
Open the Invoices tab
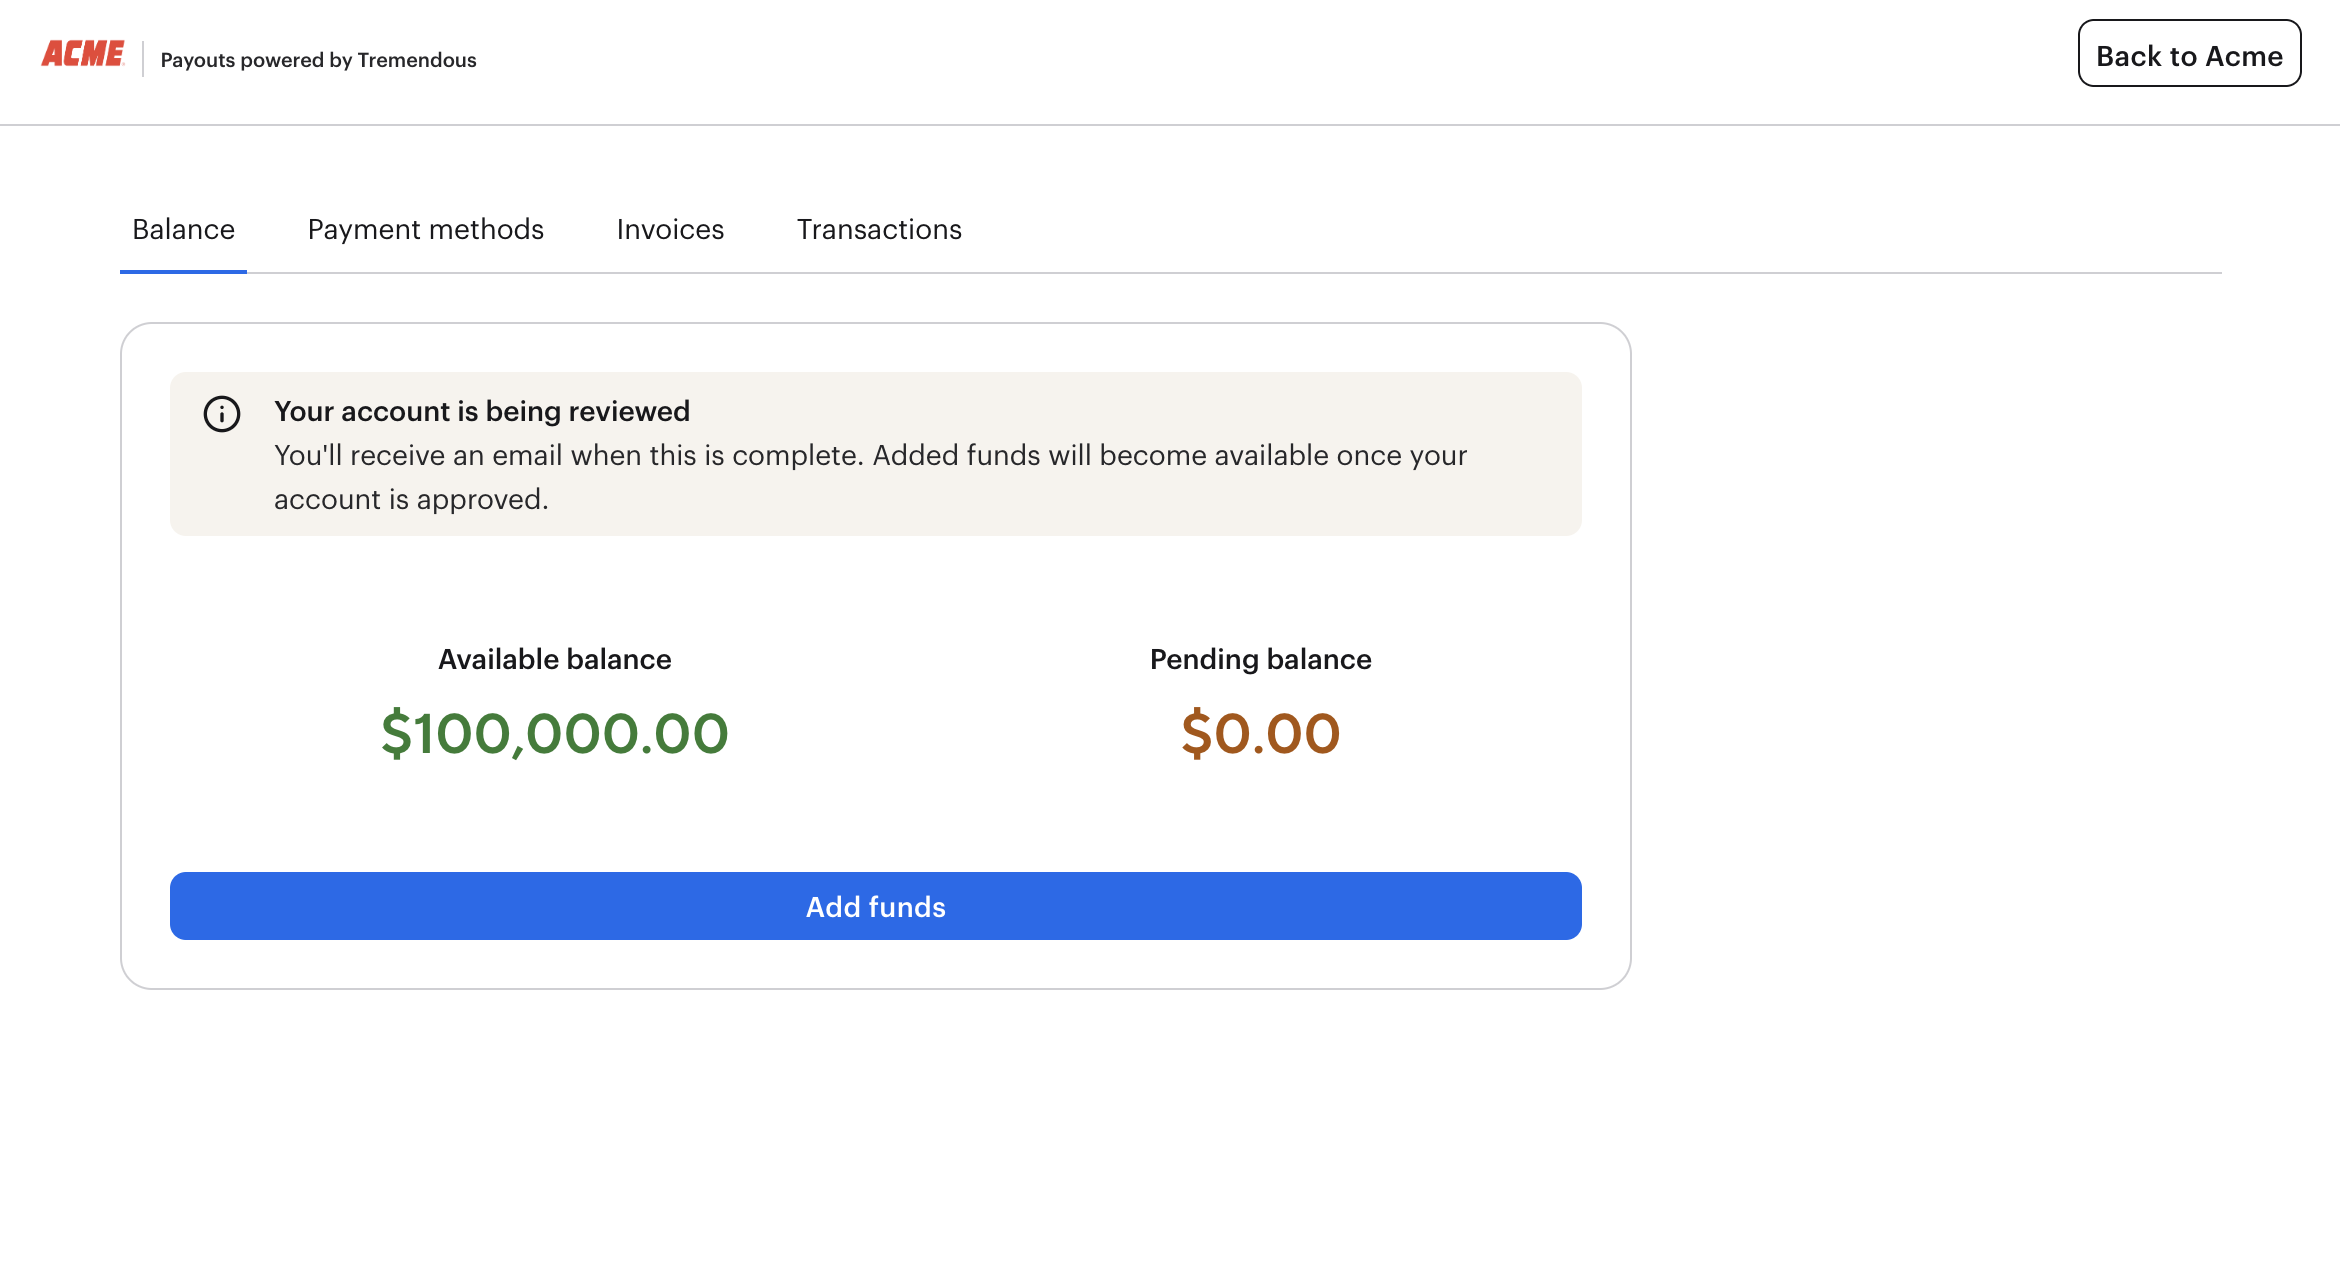(x=670, y=230)
